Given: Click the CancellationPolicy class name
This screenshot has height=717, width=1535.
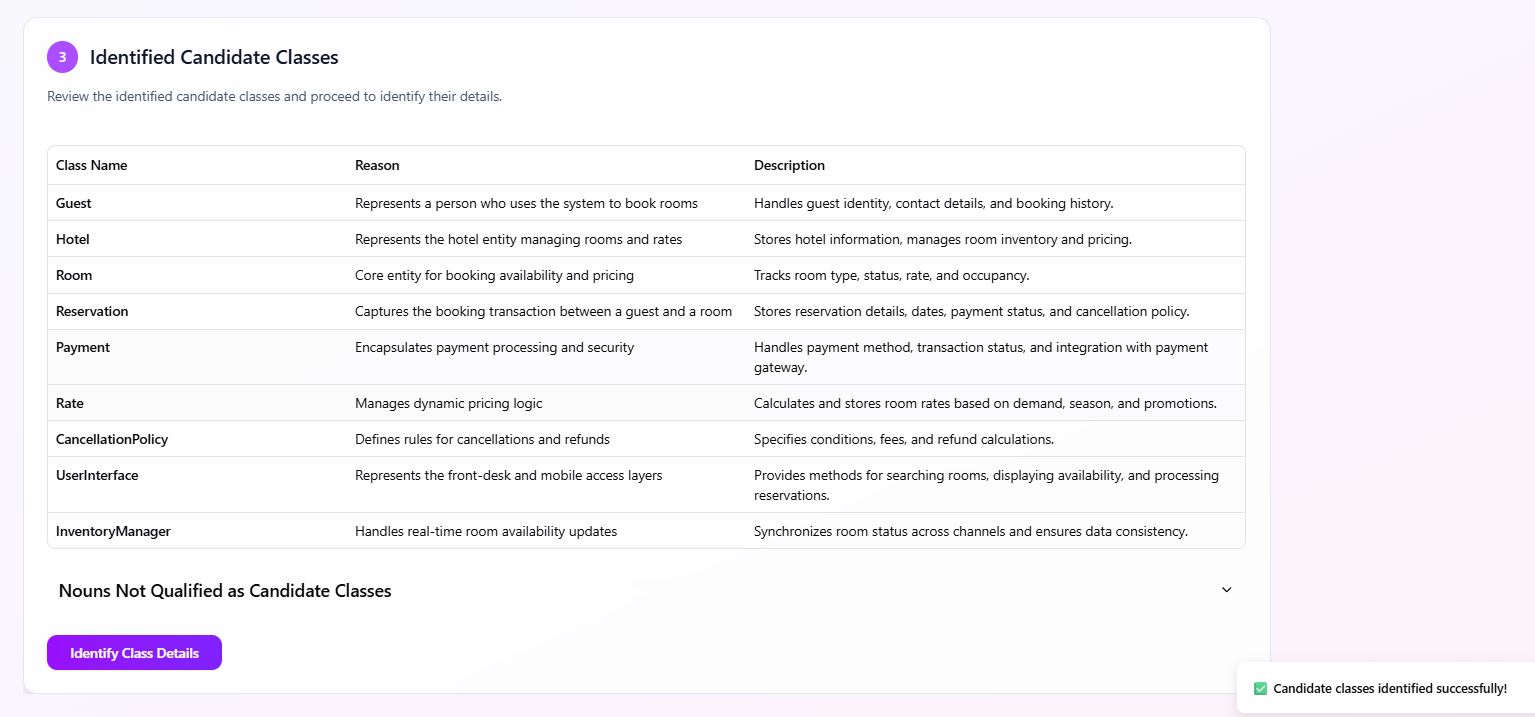Looking at the screenshot, I should point(112,439).
